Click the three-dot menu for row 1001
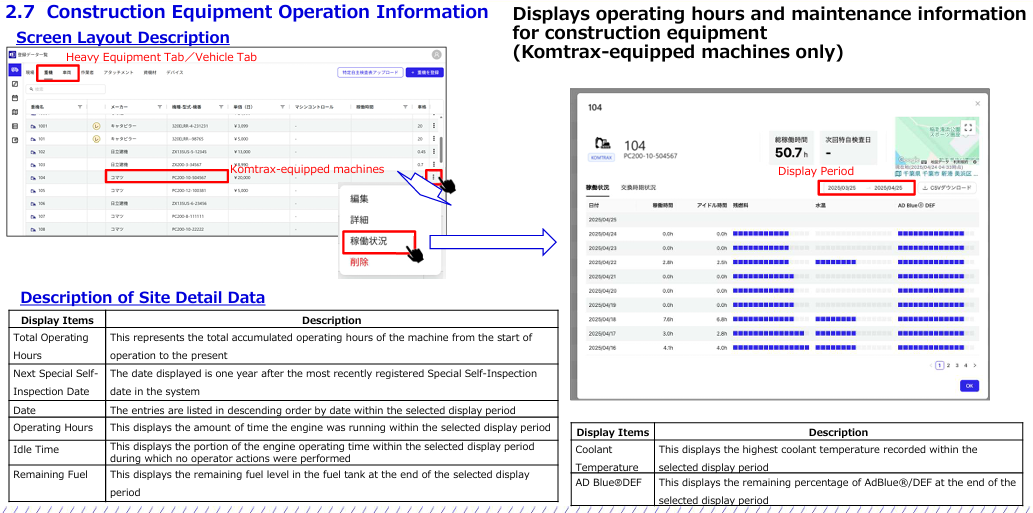 pos(433,126)
